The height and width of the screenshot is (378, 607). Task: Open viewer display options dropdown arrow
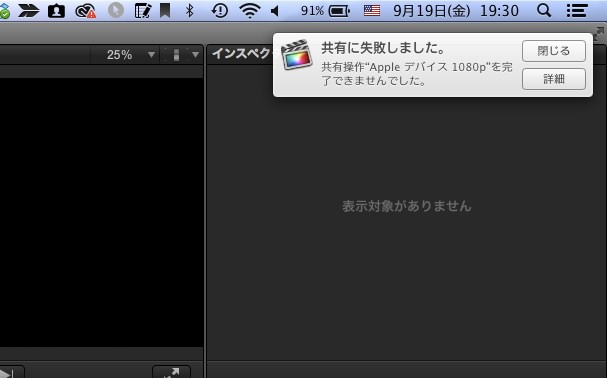tap(195, 55)
